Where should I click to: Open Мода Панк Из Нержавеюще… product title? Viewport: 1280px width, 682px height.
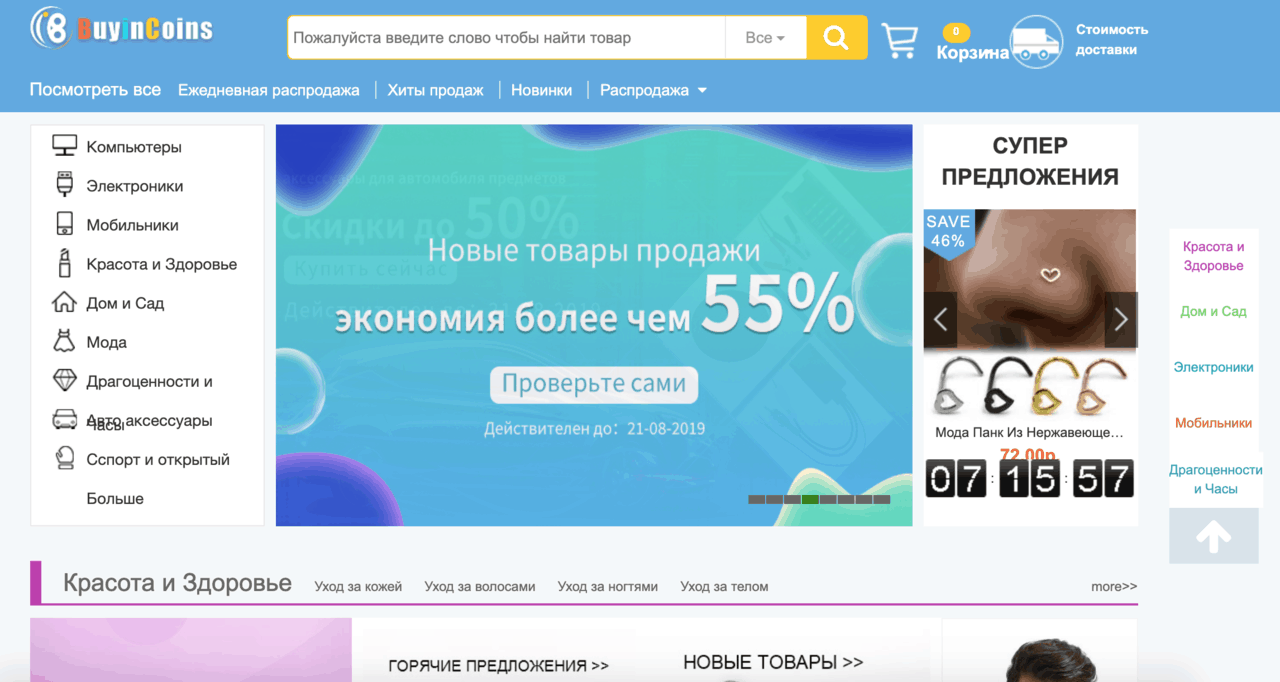1029,433
